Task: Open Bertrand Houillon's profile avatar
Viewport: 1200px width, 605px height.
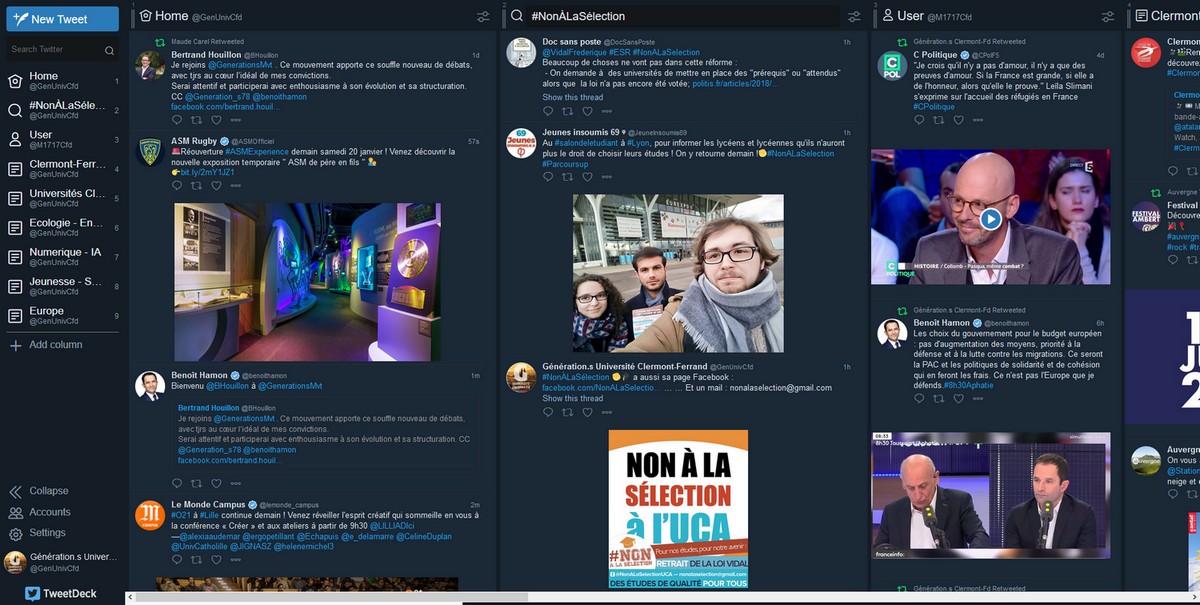Action: pos(150,66)
